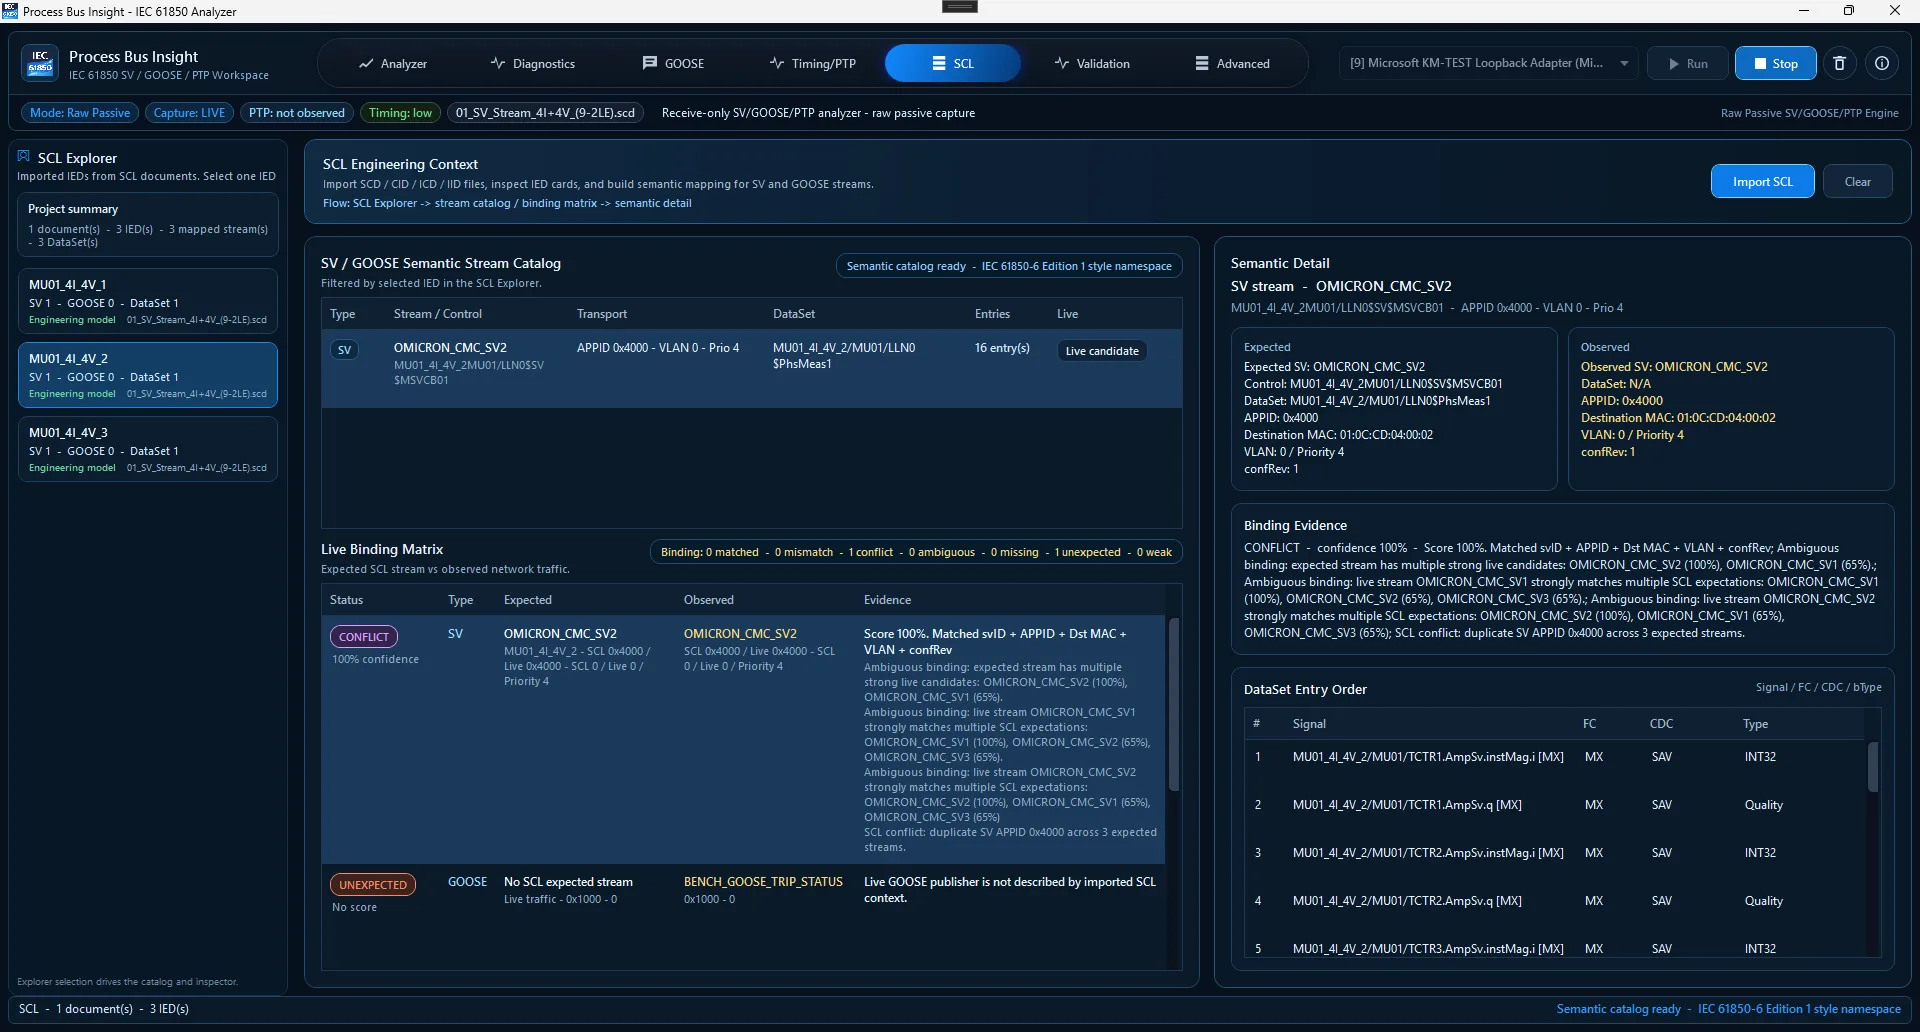
Task: Select OMICRON_CMC_SV2 catalog row name
Action: (x=450, y=348)
